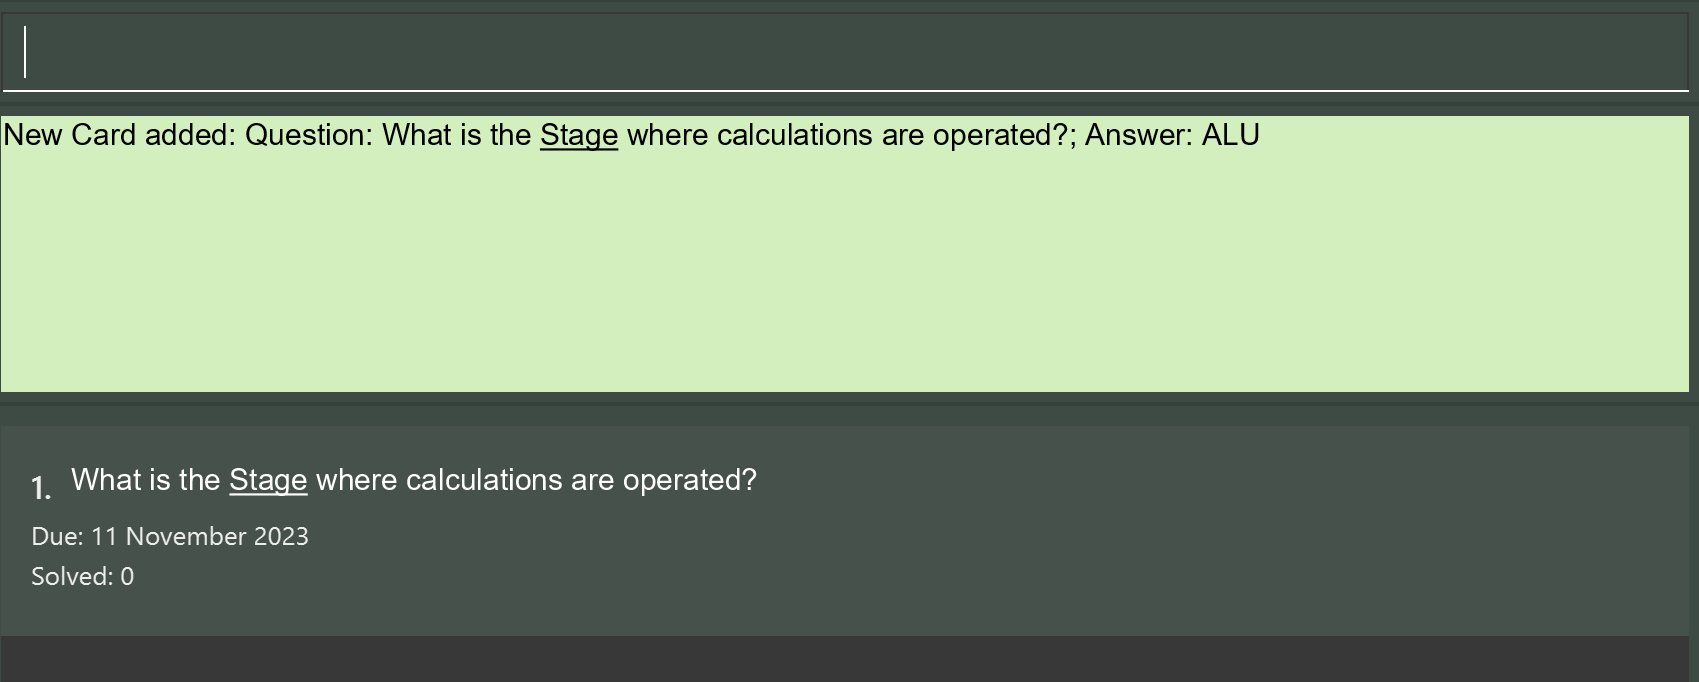Click the card question text

(x=414, y=481)
